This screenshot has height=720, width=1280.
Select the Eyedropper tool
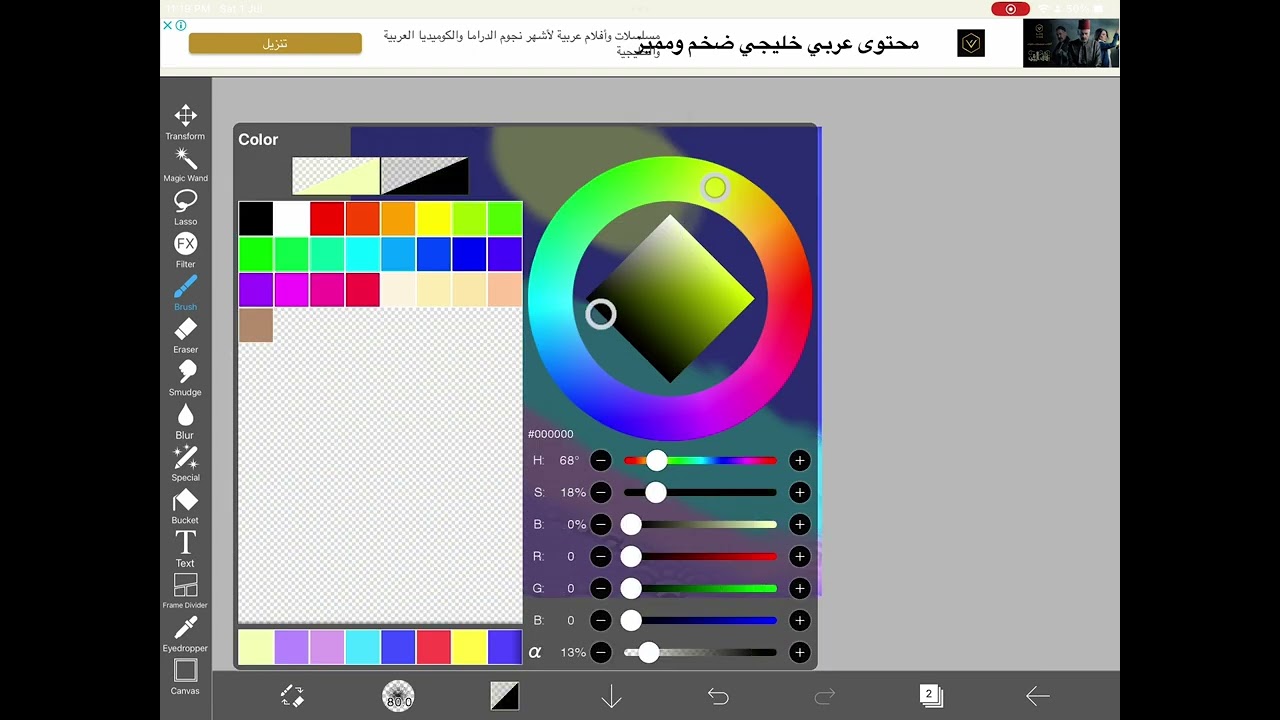[x=185, y=635]
